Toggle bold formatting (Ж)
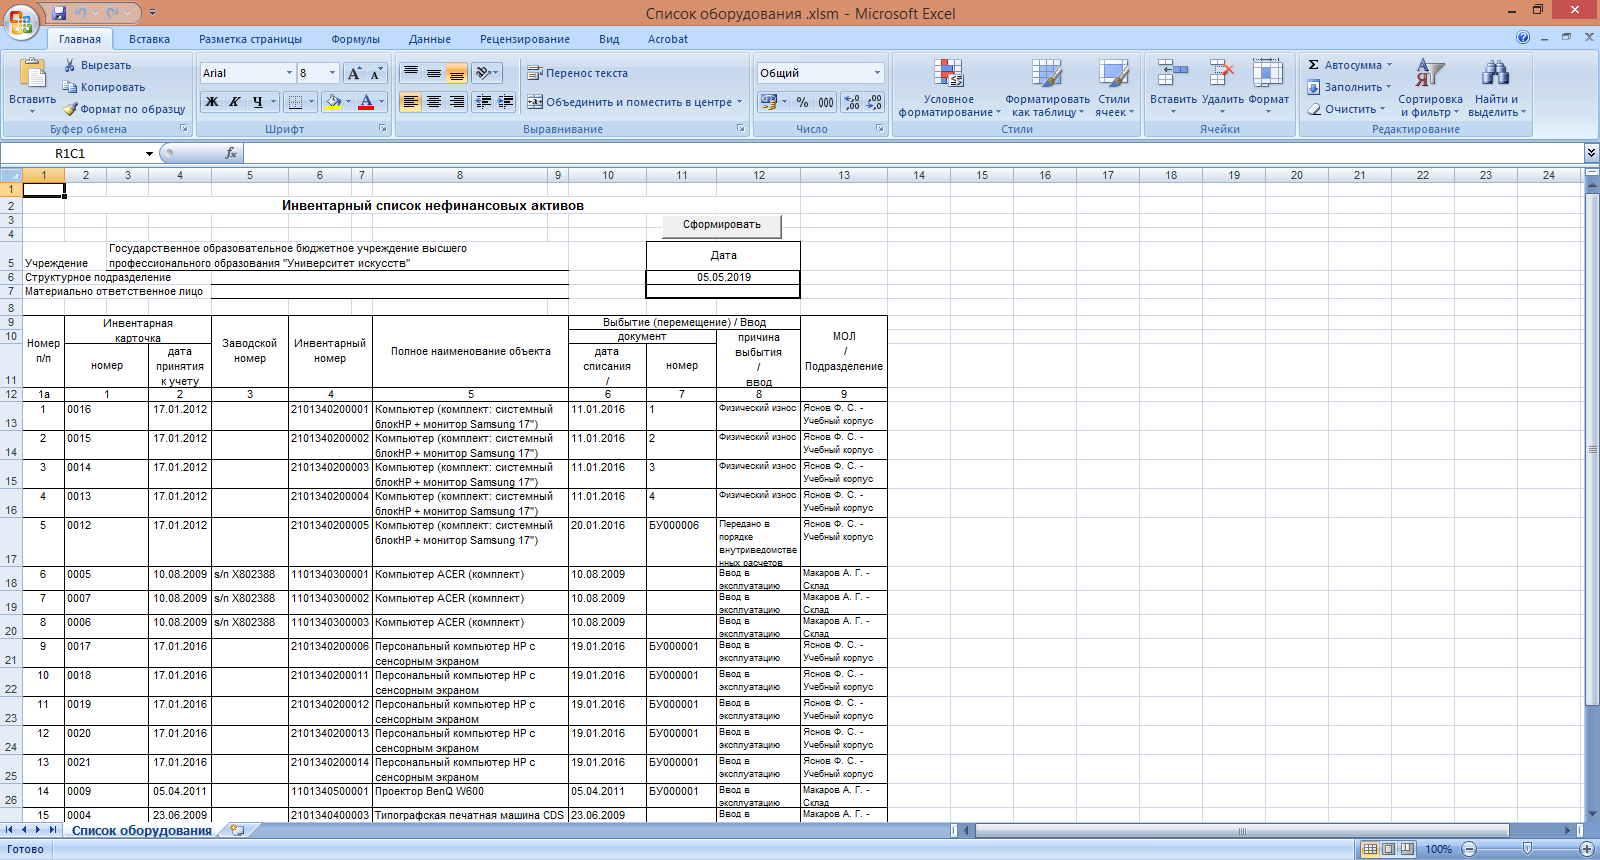 (212, 102)
